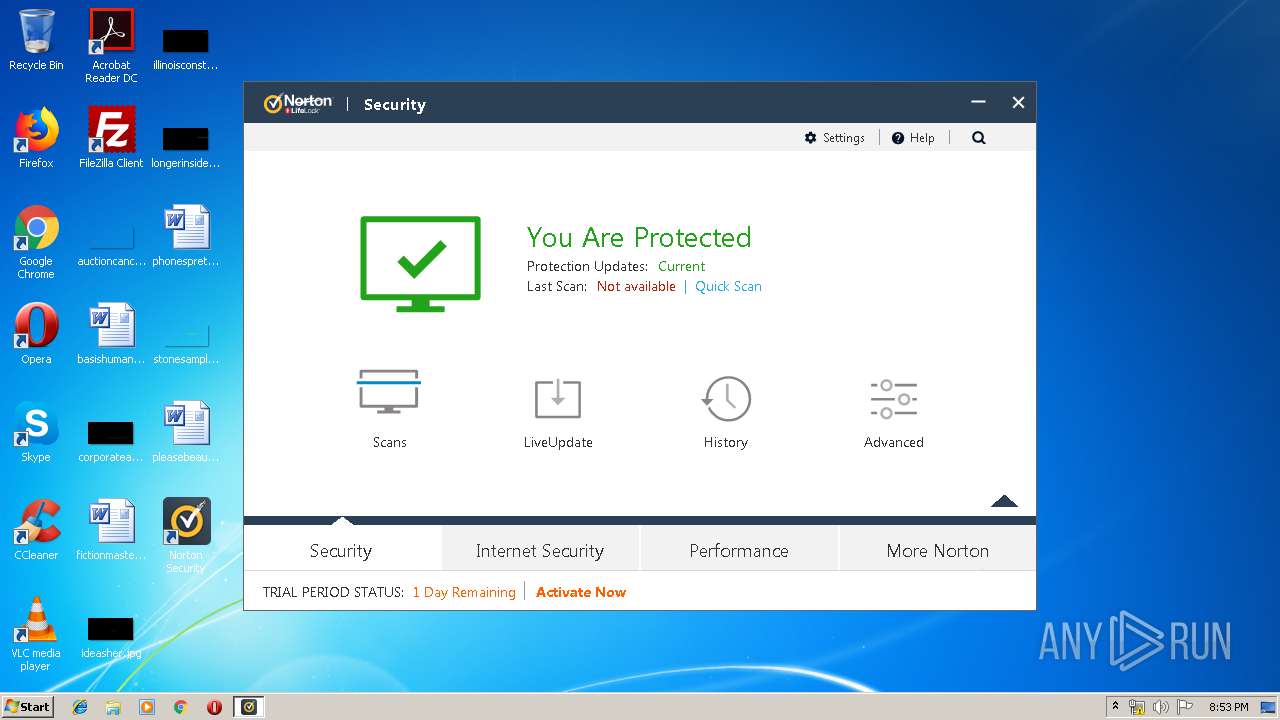Select the fictionmaste Word document on desktop

click(111, 530)
